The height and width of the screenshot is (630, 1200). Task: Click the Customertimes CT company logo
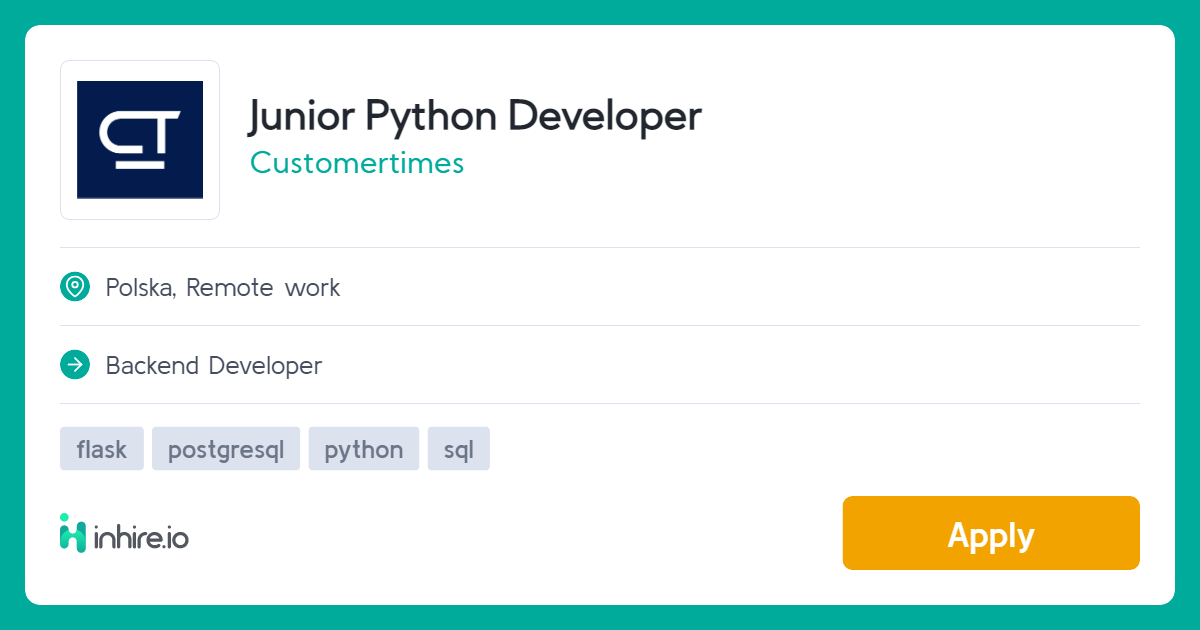(x=140, y=140)
